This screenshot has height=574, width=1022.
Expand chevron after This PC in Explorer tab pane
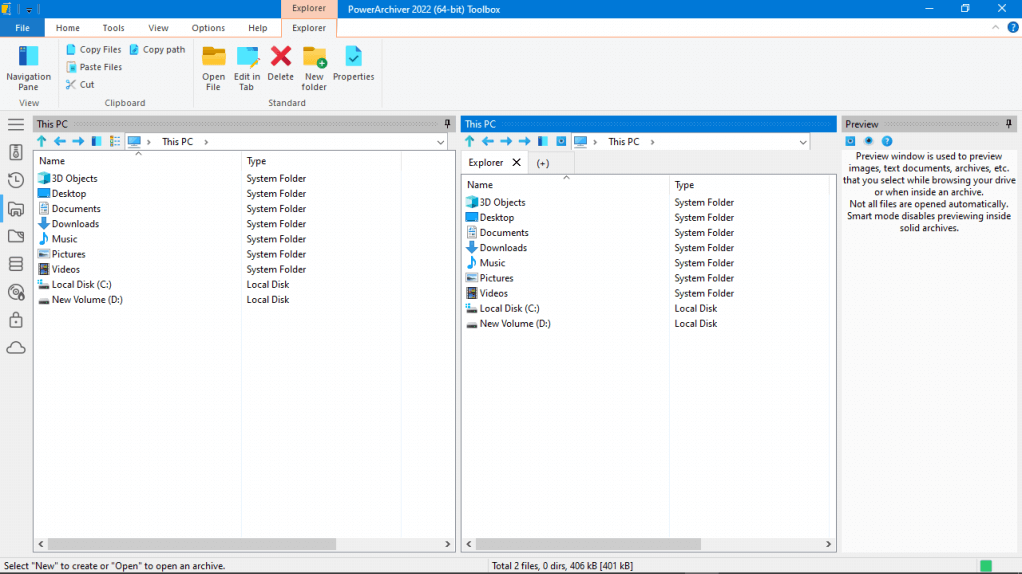point(652,142)
